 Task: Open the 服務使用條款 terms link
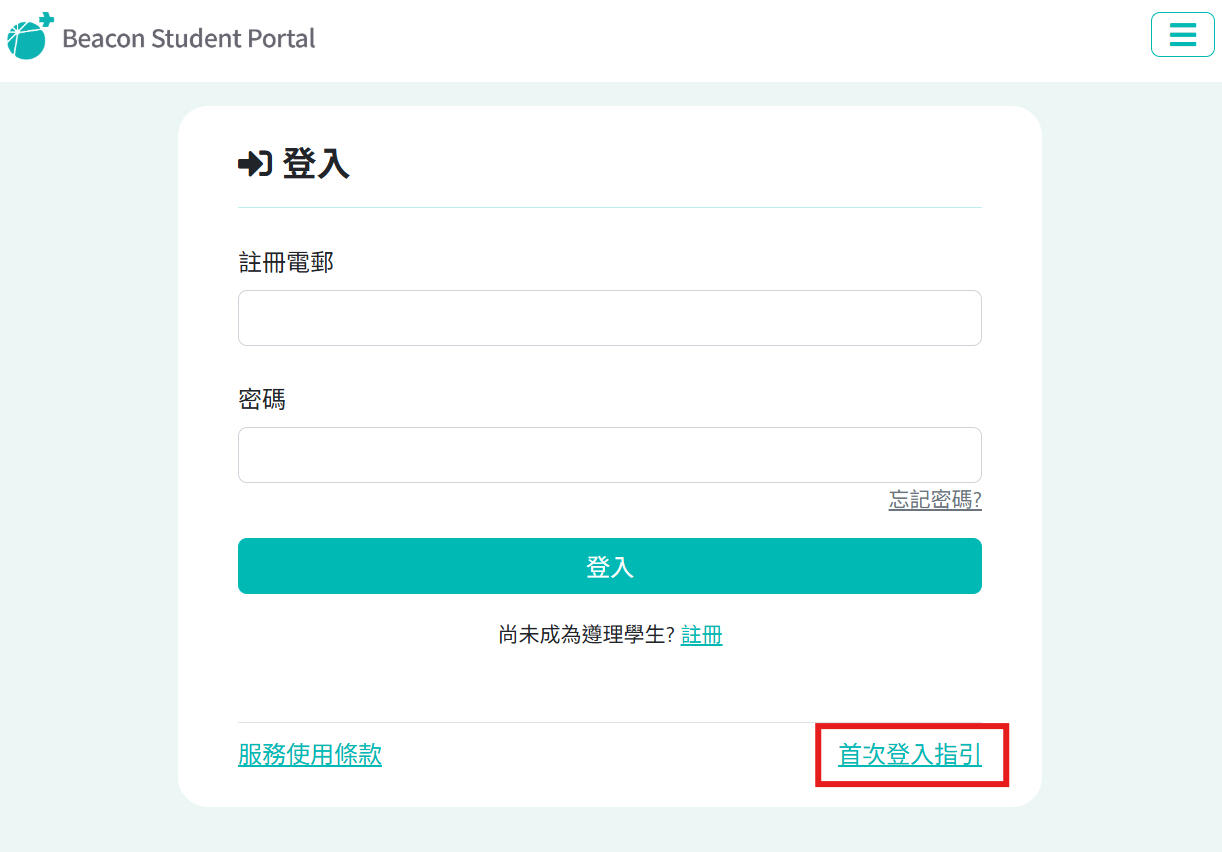(x=310, y=755)
